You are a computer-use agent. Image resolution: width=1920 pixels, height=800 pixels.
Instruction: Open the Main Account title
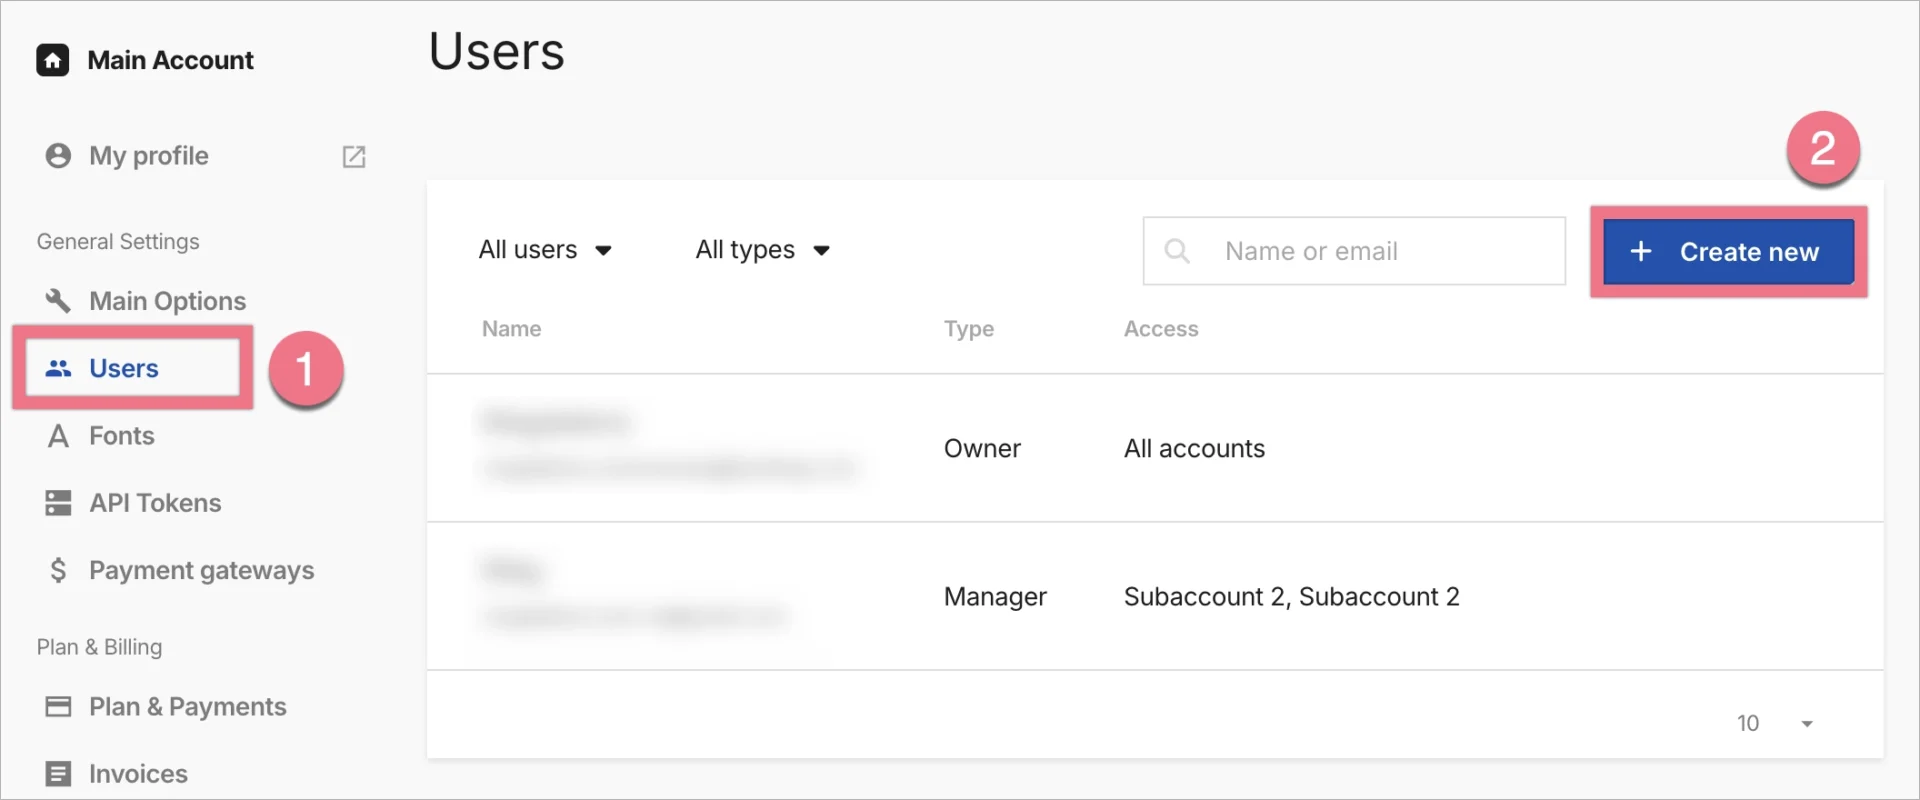[x=171, y=60]
